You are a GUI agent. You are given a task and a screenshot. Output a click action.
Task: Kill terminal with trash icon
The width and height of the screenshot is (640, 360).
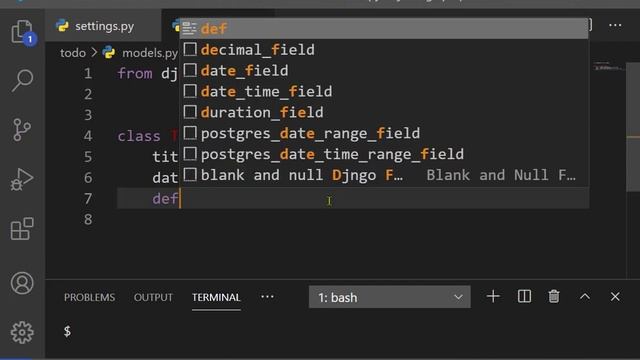(554, 297)
